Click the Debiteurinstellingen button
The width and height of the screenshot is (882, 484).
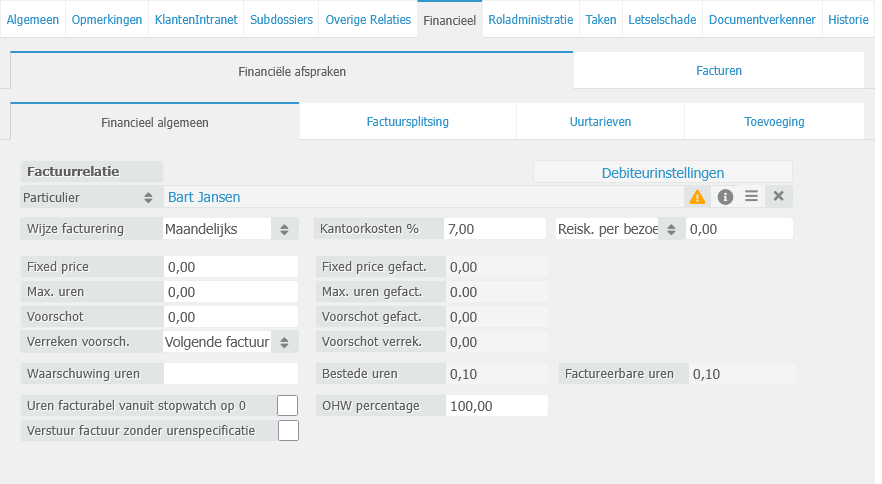[662, 173]
